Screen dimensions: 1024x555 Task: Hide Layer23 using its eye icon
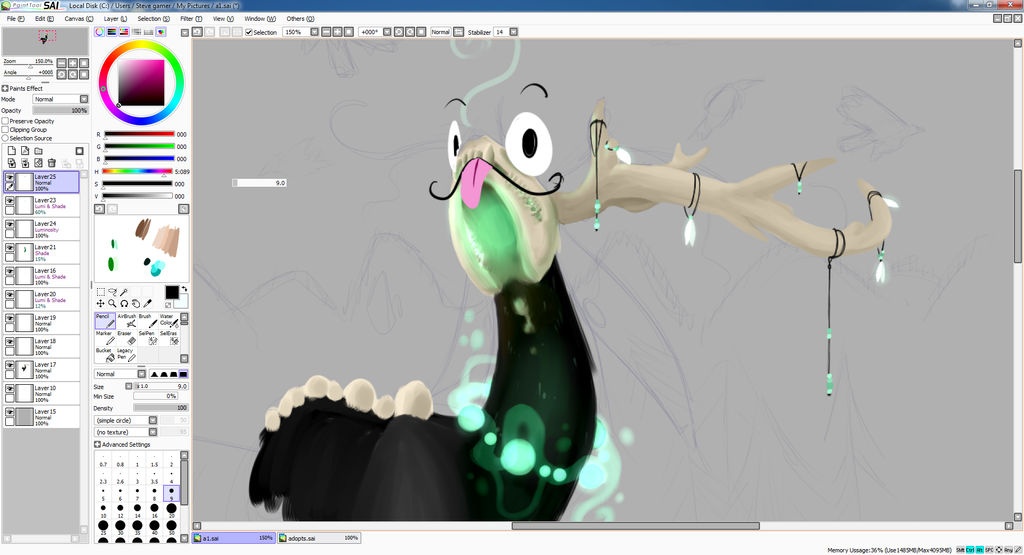(x=10, y=200)
